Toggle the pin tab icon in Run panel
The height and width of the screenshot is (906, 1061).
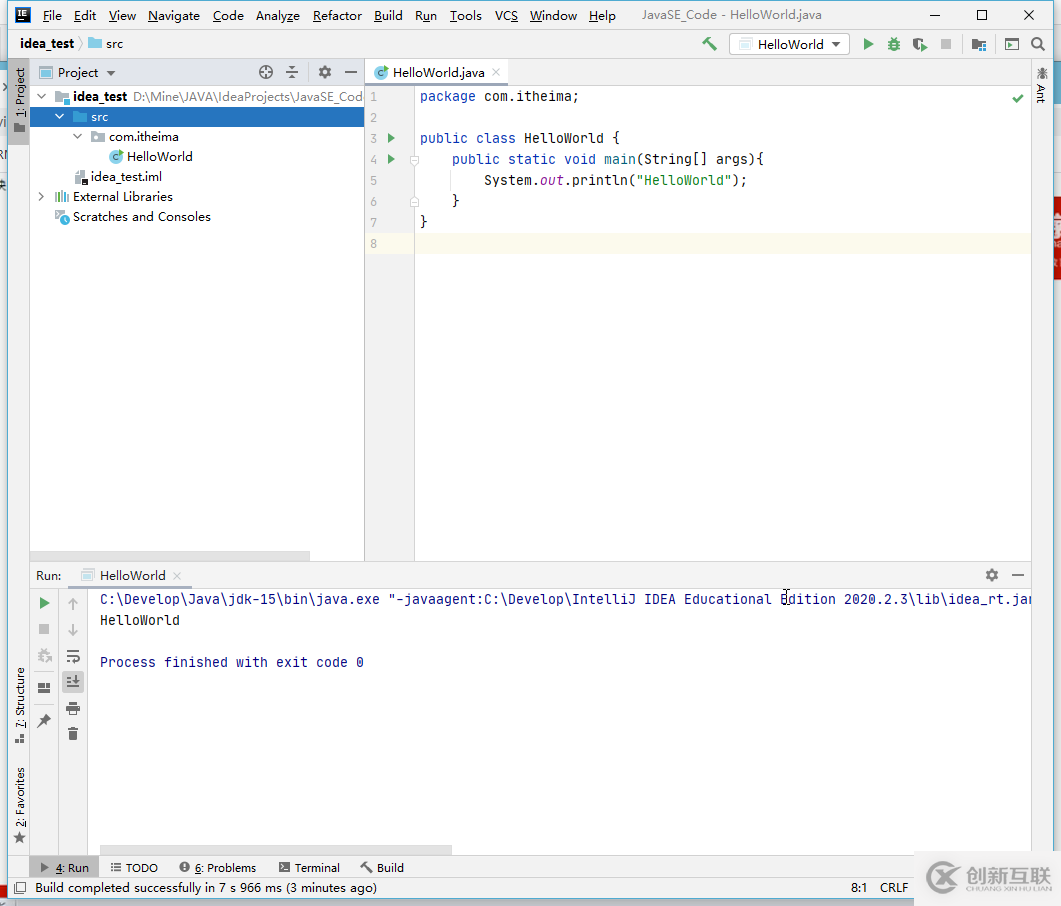tap(44, 721)
